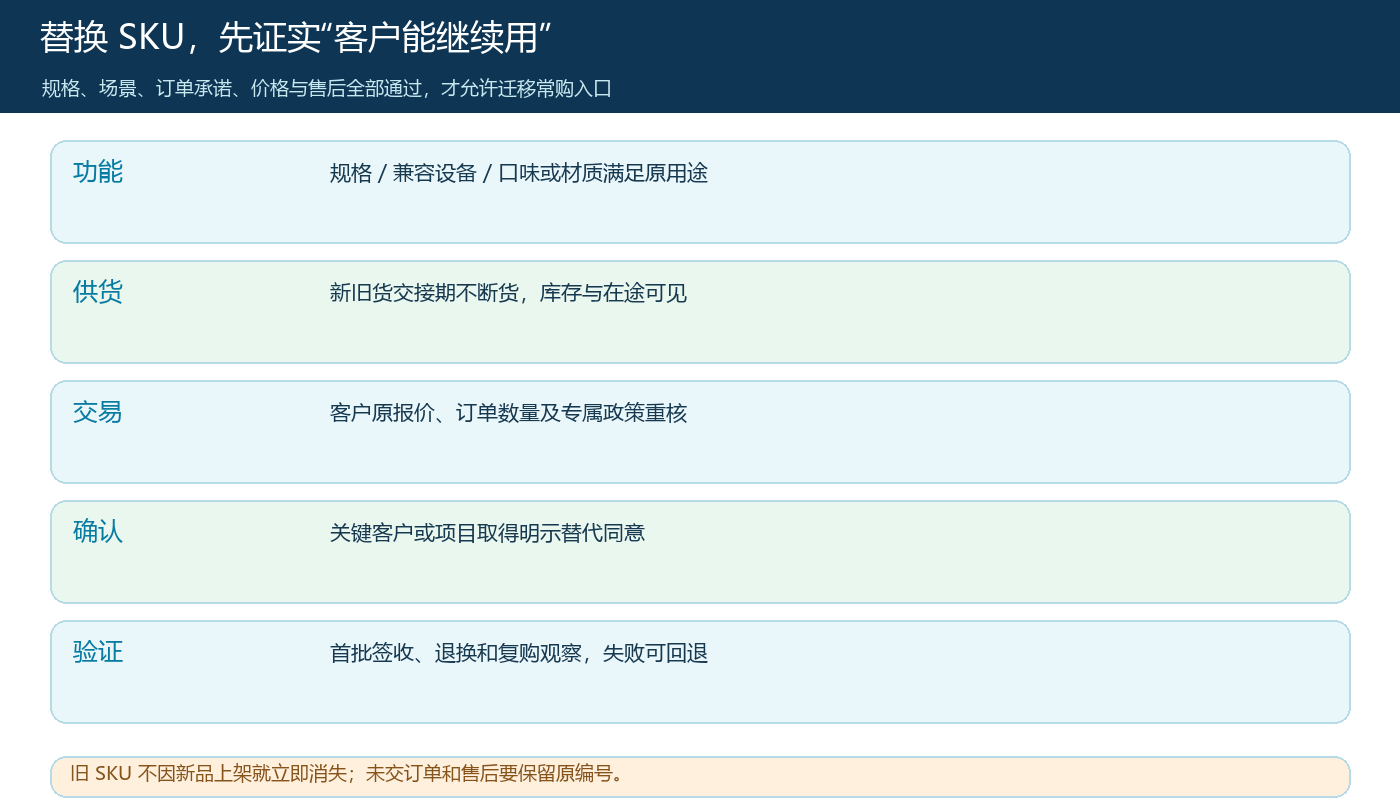This screenshot has width=1400, height=805.
Task: Select the line 关键客户或项目取得明示替代同意
Action: pos(487,533)
